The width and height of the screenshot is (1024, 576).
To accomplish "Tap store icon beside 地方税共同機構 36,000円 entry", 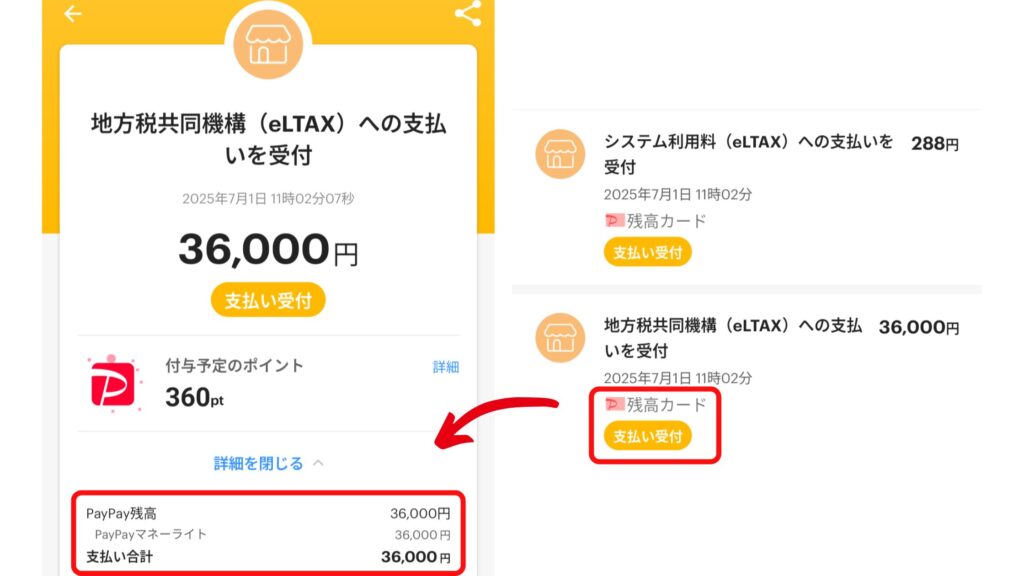I will click(560, 338).
